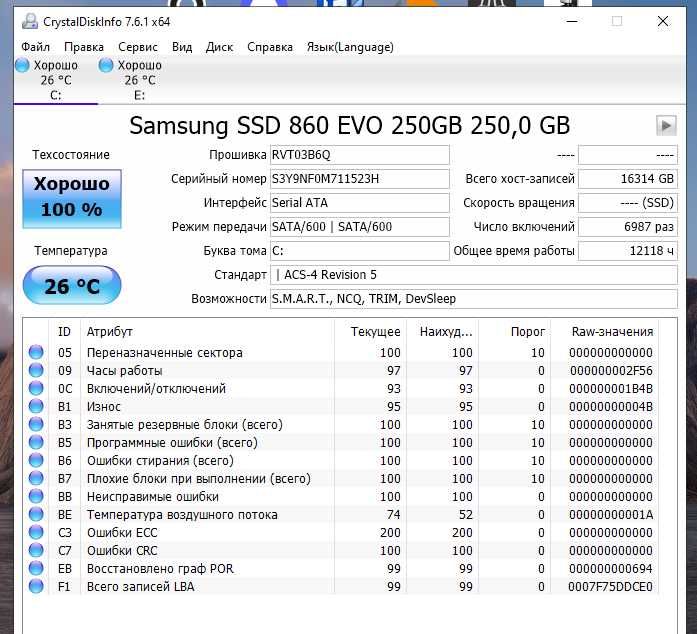Select Температура воздушного потока row
Image resolution: width=697 pixels, height=634 pixels.
point(341,514)
